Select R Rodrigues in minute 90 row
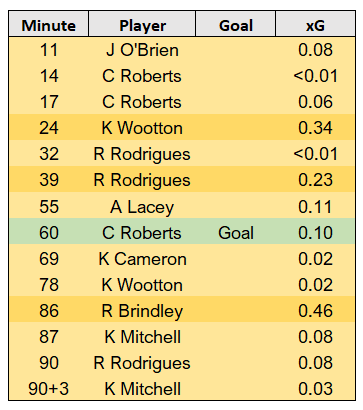This screenshot has height=410, width=363. point(142,363)
